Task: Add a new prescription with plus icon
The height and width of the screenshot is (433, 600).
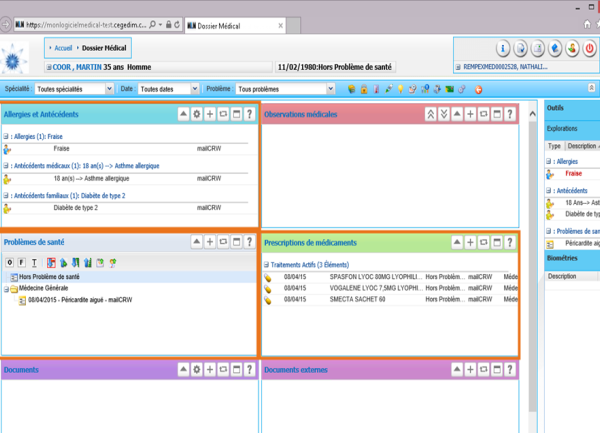Action: point(469,243)
